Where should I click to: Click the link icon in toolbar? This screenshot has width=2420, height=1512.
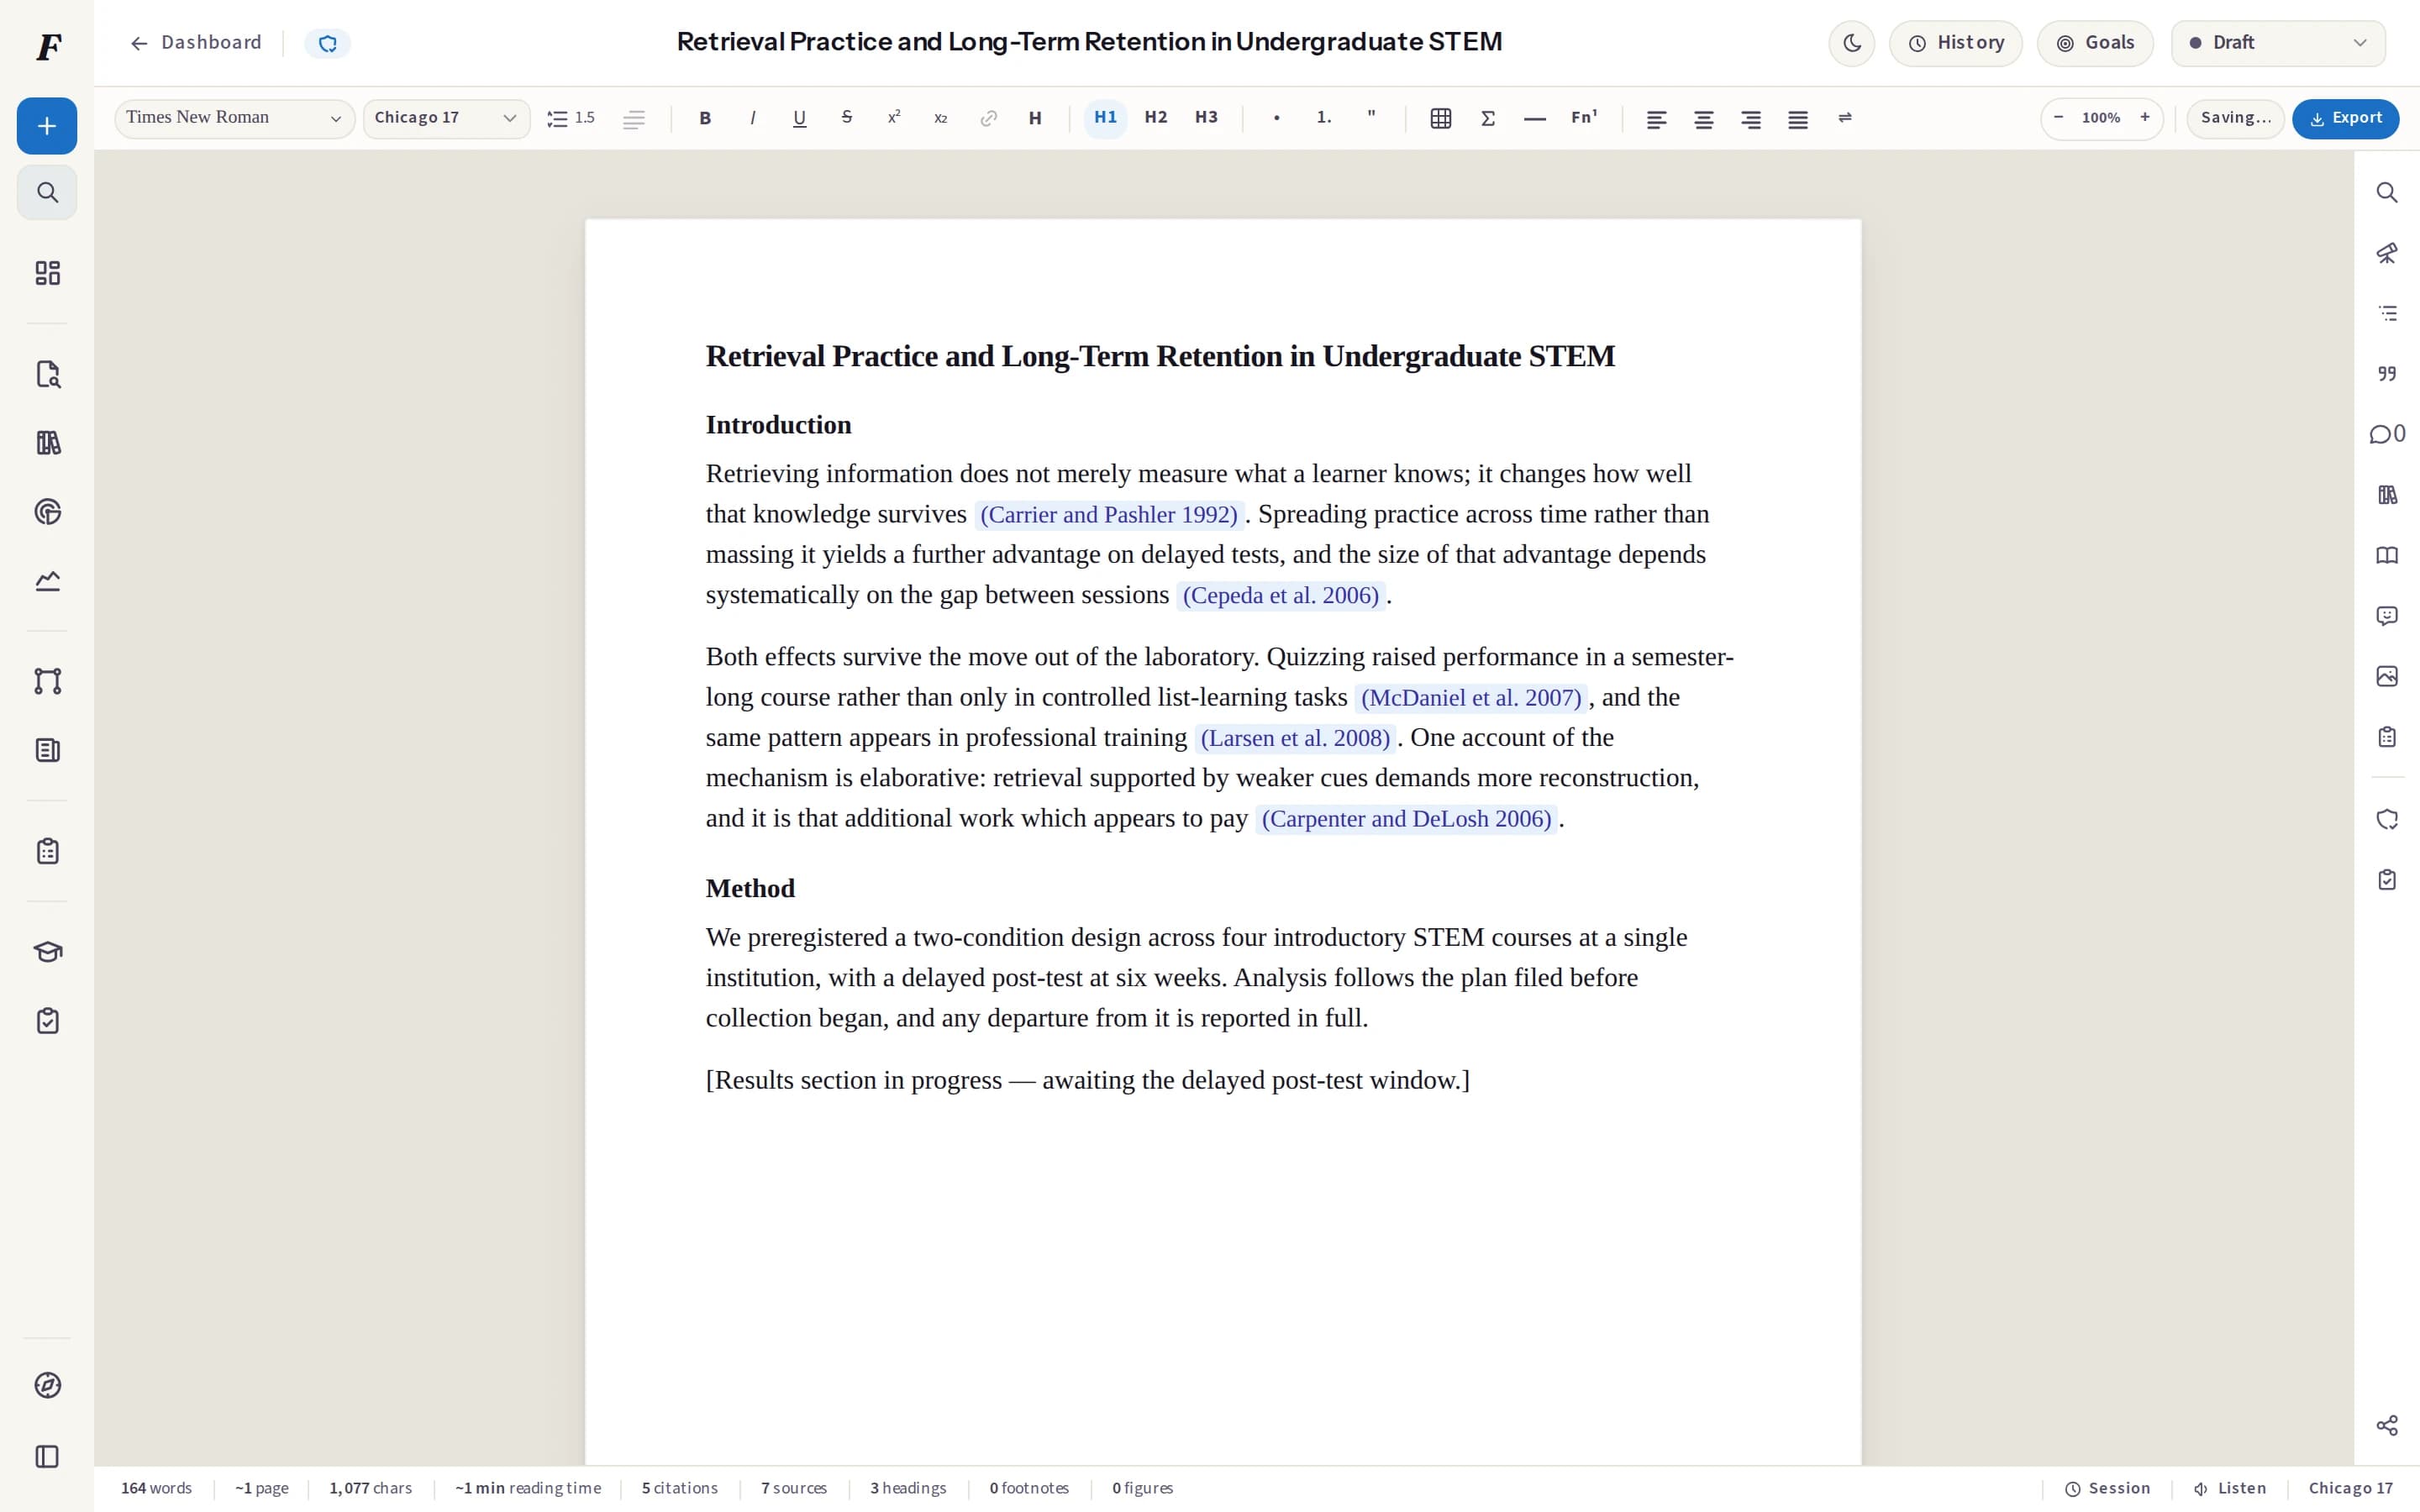(988, 118)
